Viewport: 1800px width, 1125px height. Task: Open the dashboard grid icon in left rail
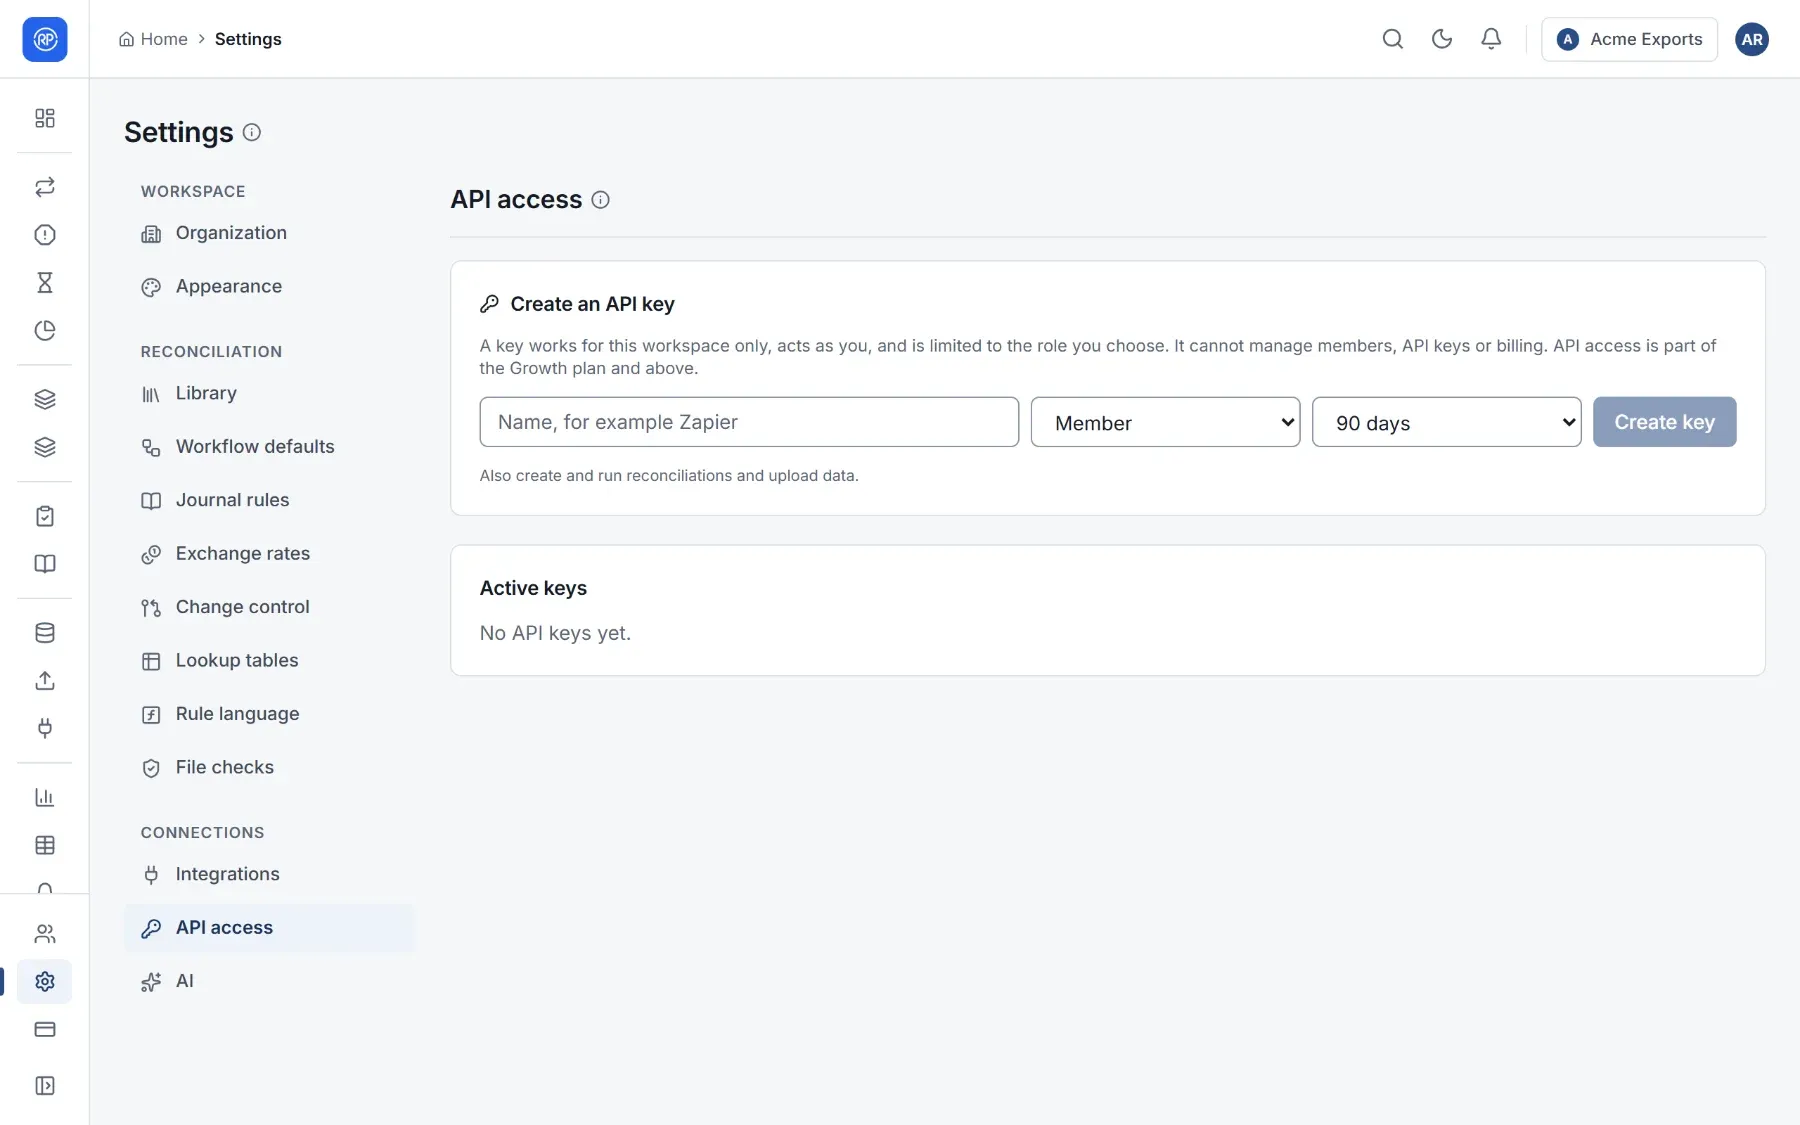[x=45, y=118]
